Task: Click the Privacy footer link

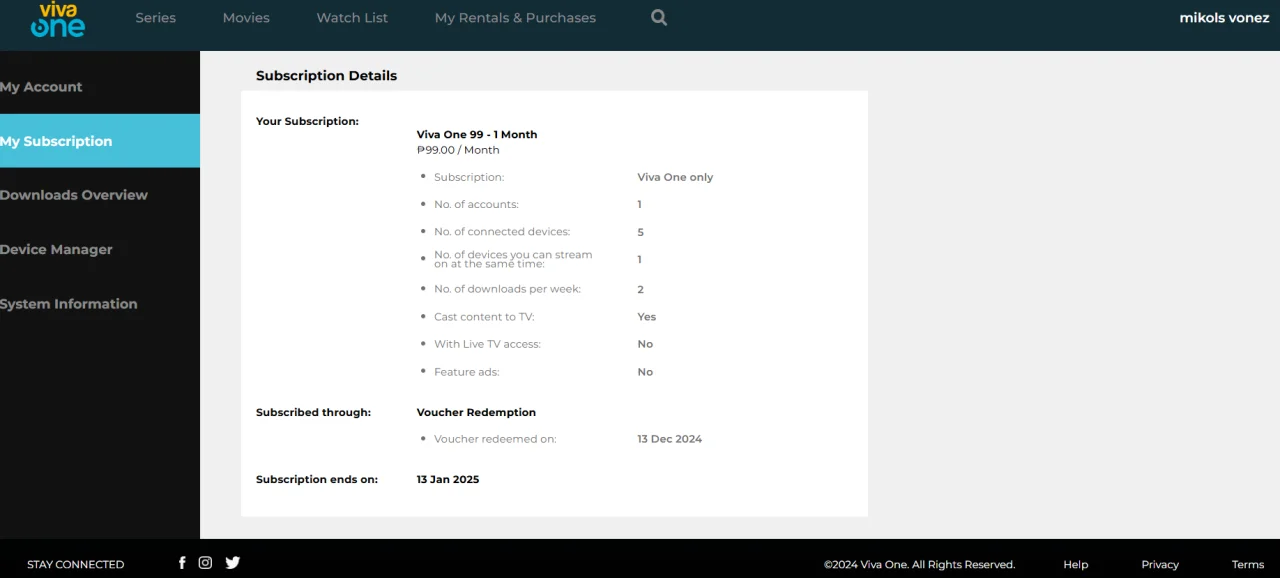Action: pyautogui.click(x=1160, y=565)
